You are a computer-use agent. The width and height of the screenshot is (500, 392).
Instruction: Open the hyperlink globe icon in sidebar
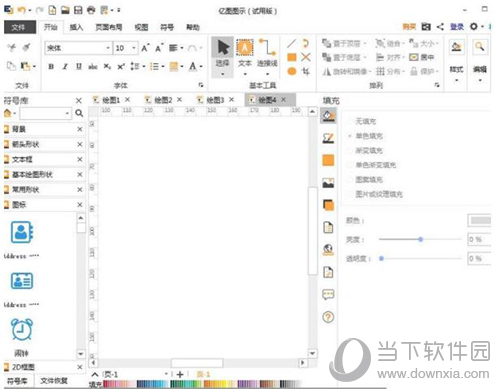click(x=328, y=250)
